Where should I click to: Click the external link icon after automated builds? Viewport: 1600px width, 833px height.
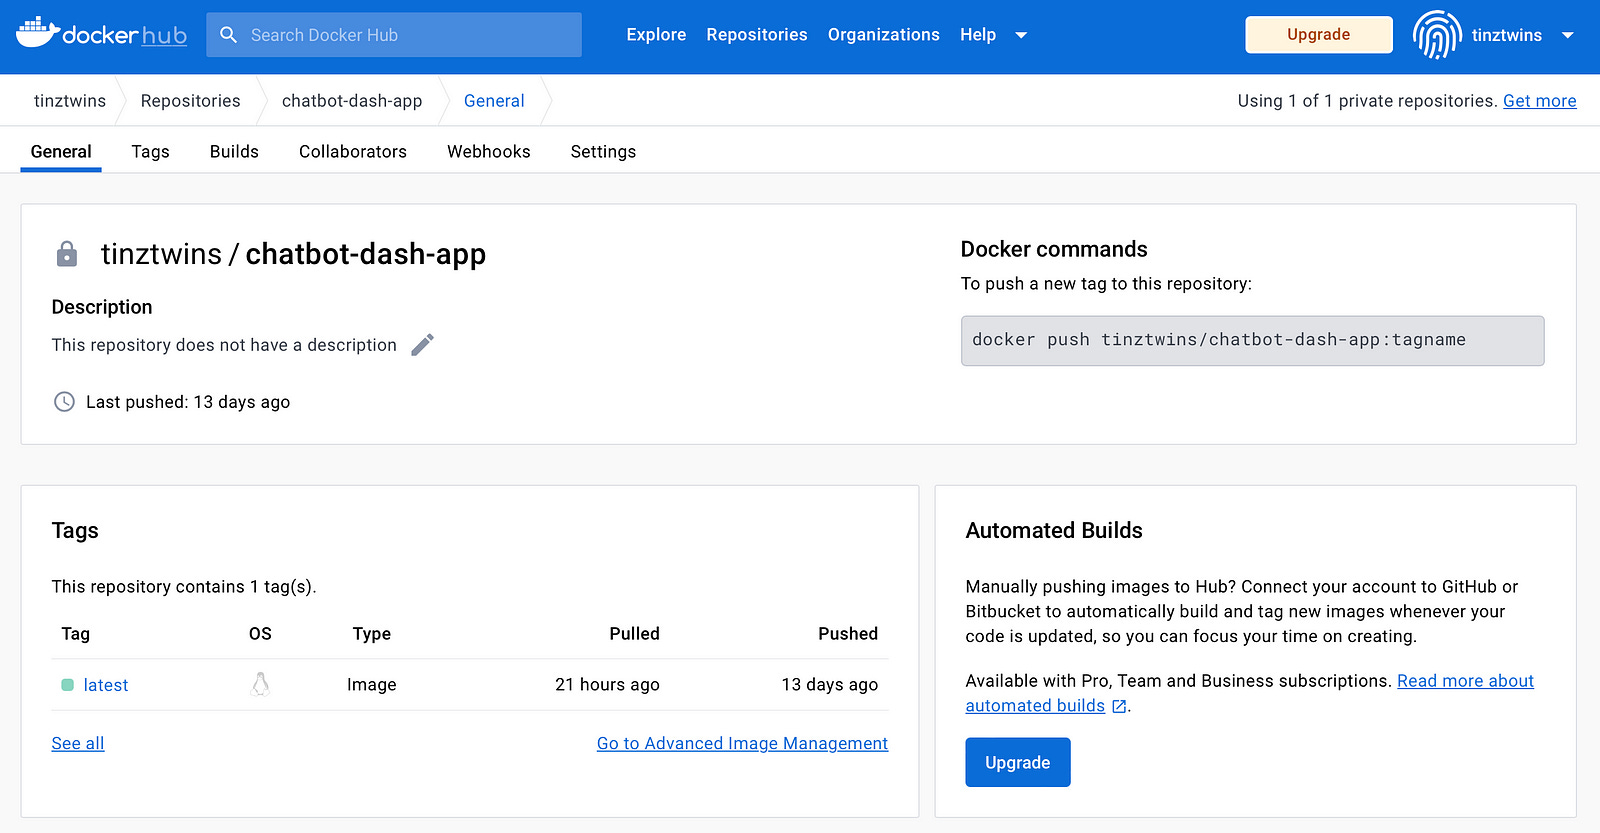coord(1119,706)
